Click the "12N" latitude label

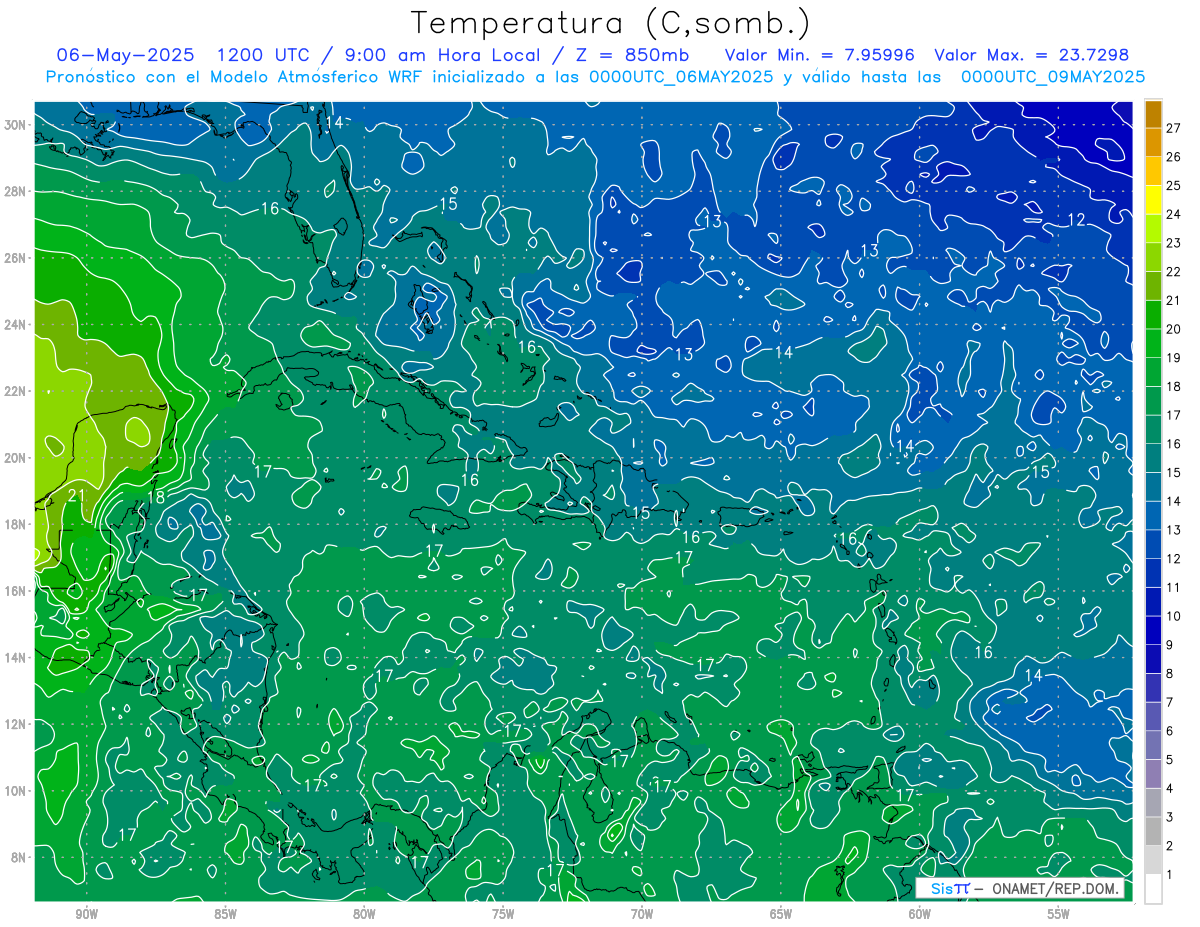pos(15,724)
